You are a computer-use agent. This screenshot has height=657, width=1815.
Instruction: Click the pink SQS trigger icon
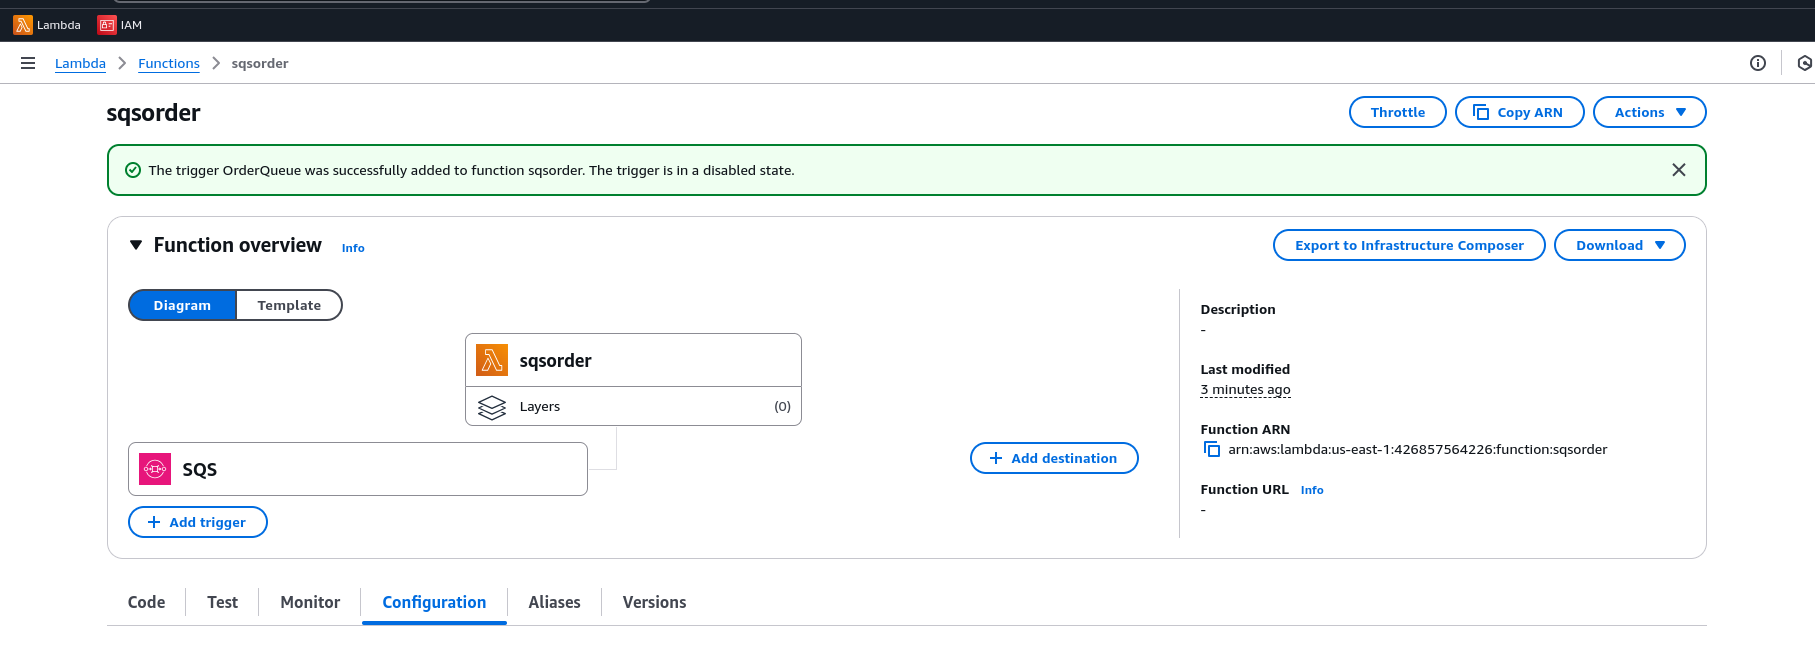click(155, 469)
